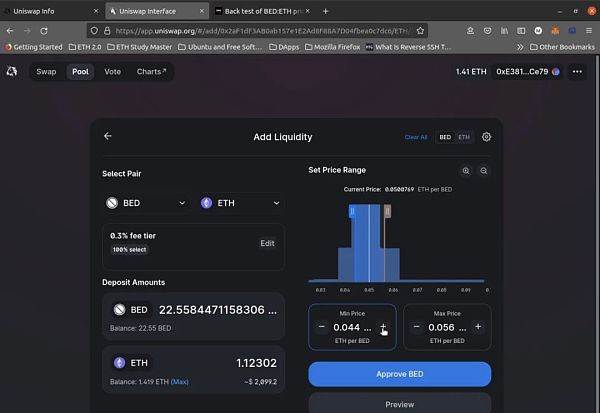This screenshot has height=413, width=600.
Task: Open transaction settings gear icon
Action: pos(486,137)
